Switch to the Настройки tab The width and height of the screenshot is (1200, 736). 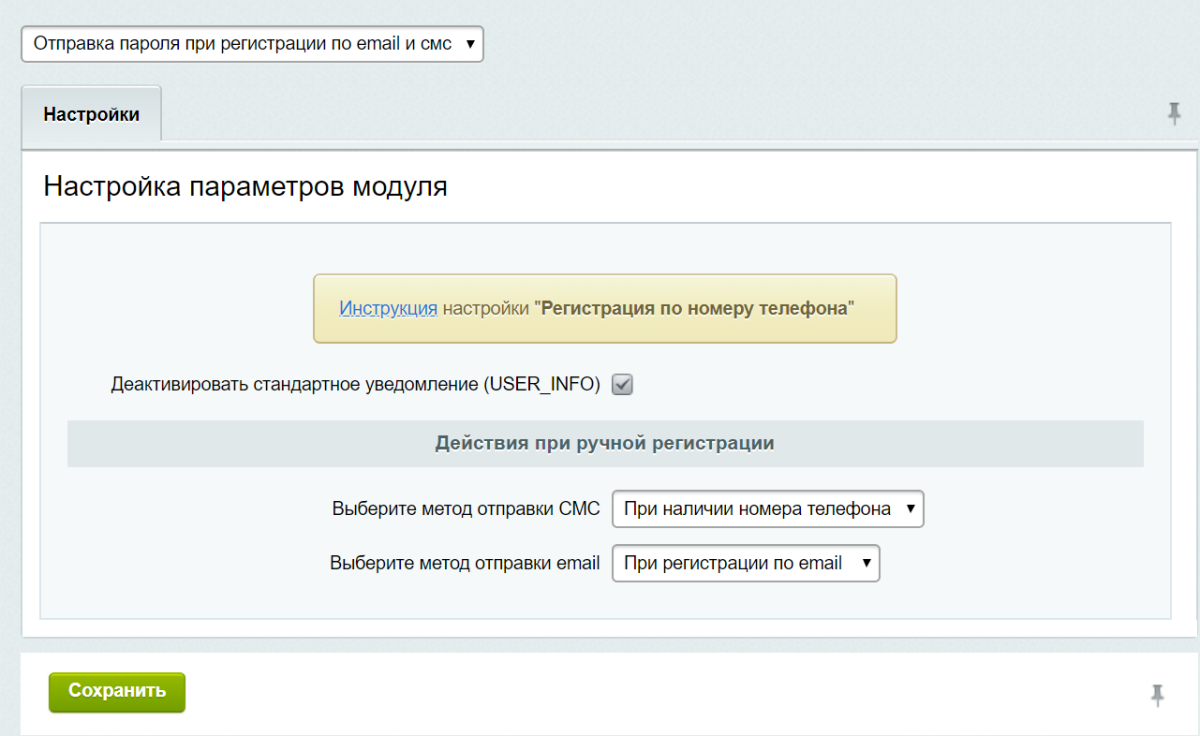(91, 113)
